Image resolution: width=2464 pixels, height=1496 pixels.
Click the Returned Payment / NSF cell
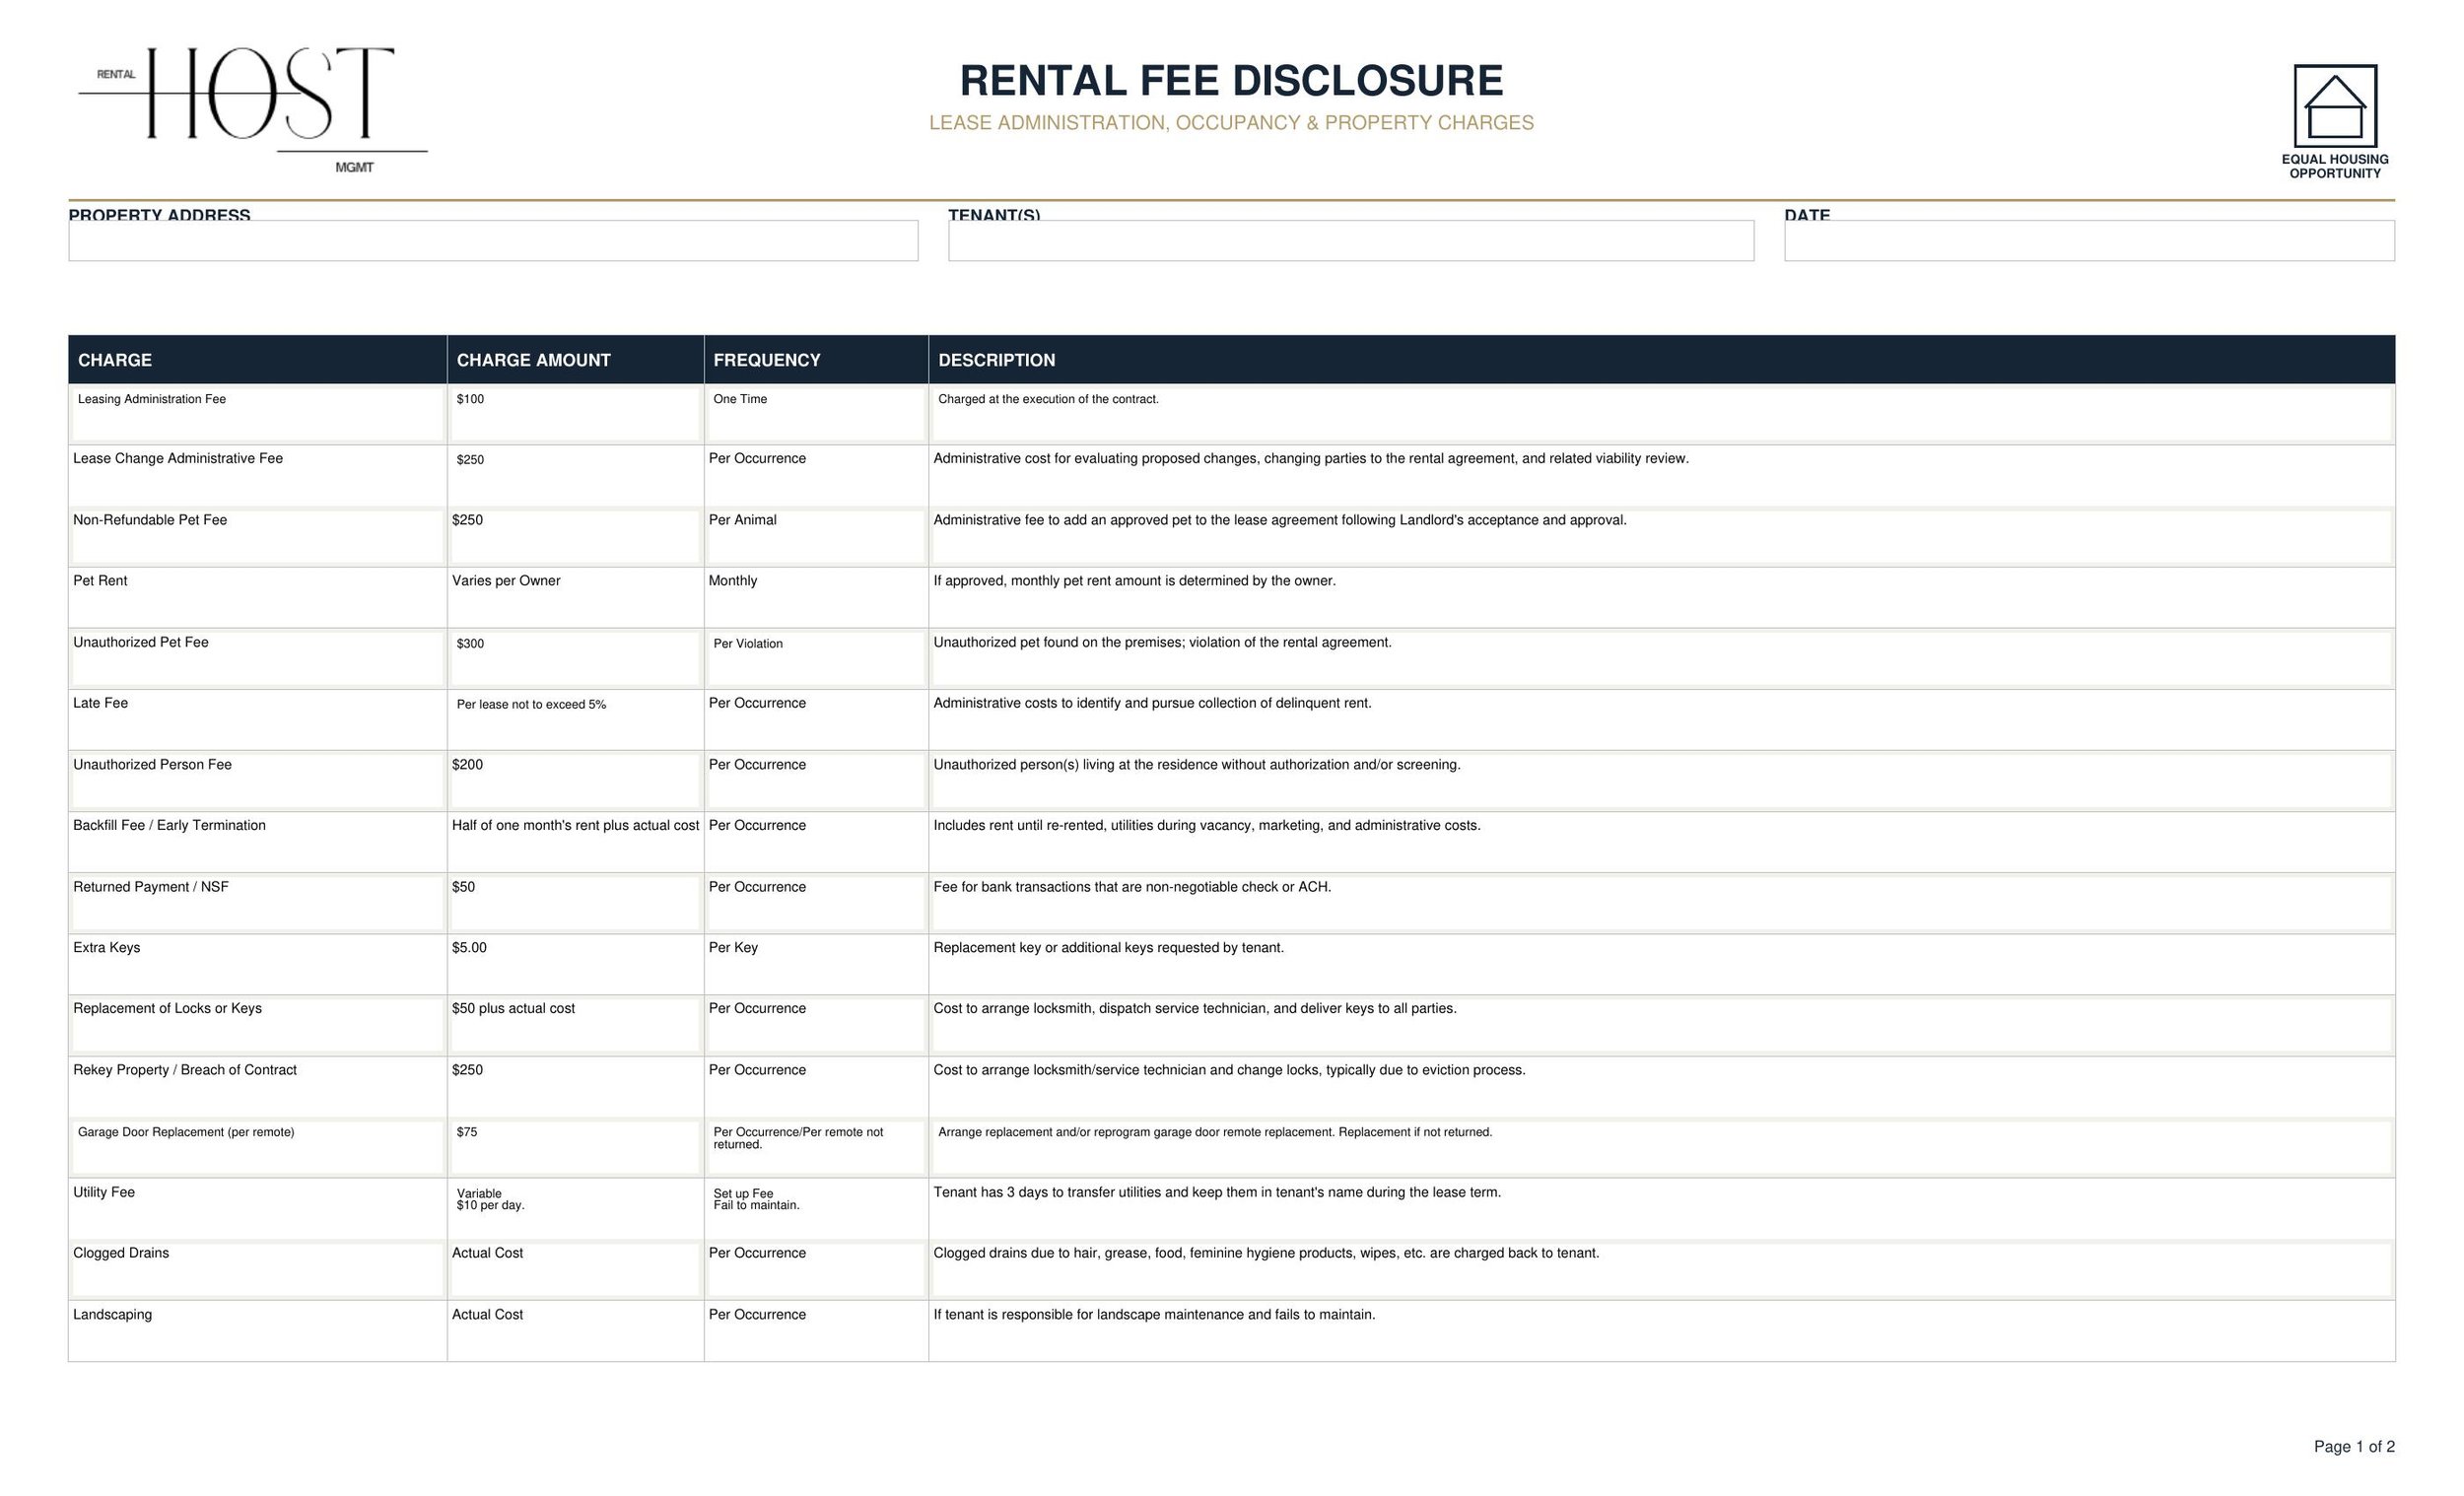pyautogui.click(x=258, y=904)
